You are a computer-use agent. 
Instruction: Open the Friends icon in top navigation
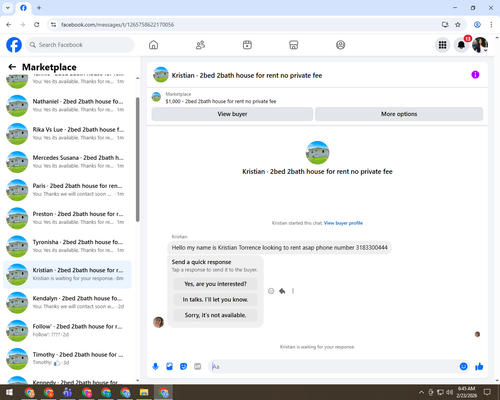tap(200, 45)
